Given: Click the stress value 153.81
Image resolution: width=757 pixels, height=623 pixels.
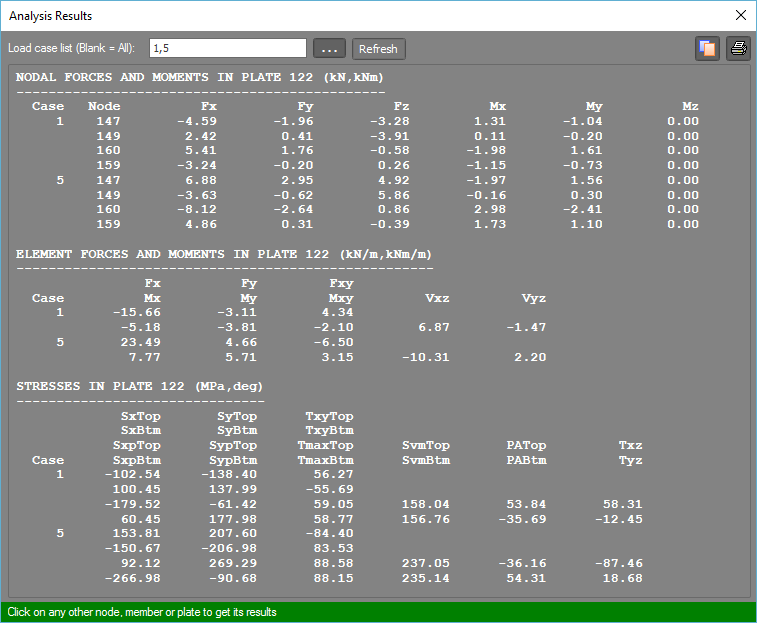Looking at the screenshot, I should click(137, 533).
